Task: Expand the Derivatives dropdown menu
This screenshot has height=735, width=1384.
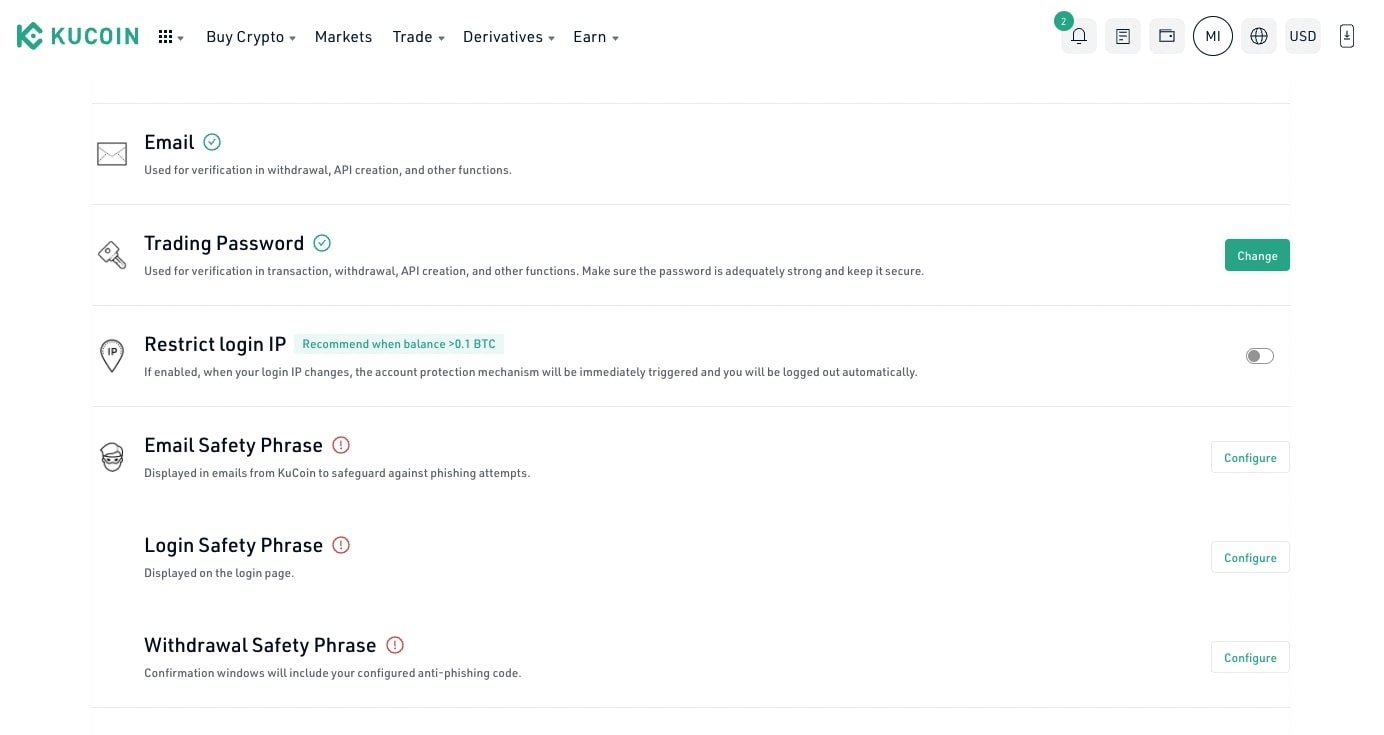Action: click(508, 37)
